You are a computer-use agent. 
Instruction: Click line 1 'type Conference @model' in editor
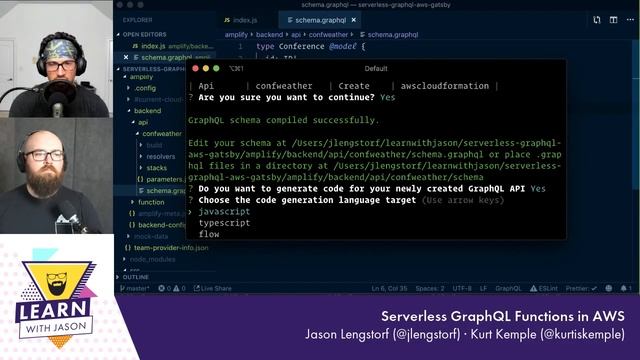310,47
